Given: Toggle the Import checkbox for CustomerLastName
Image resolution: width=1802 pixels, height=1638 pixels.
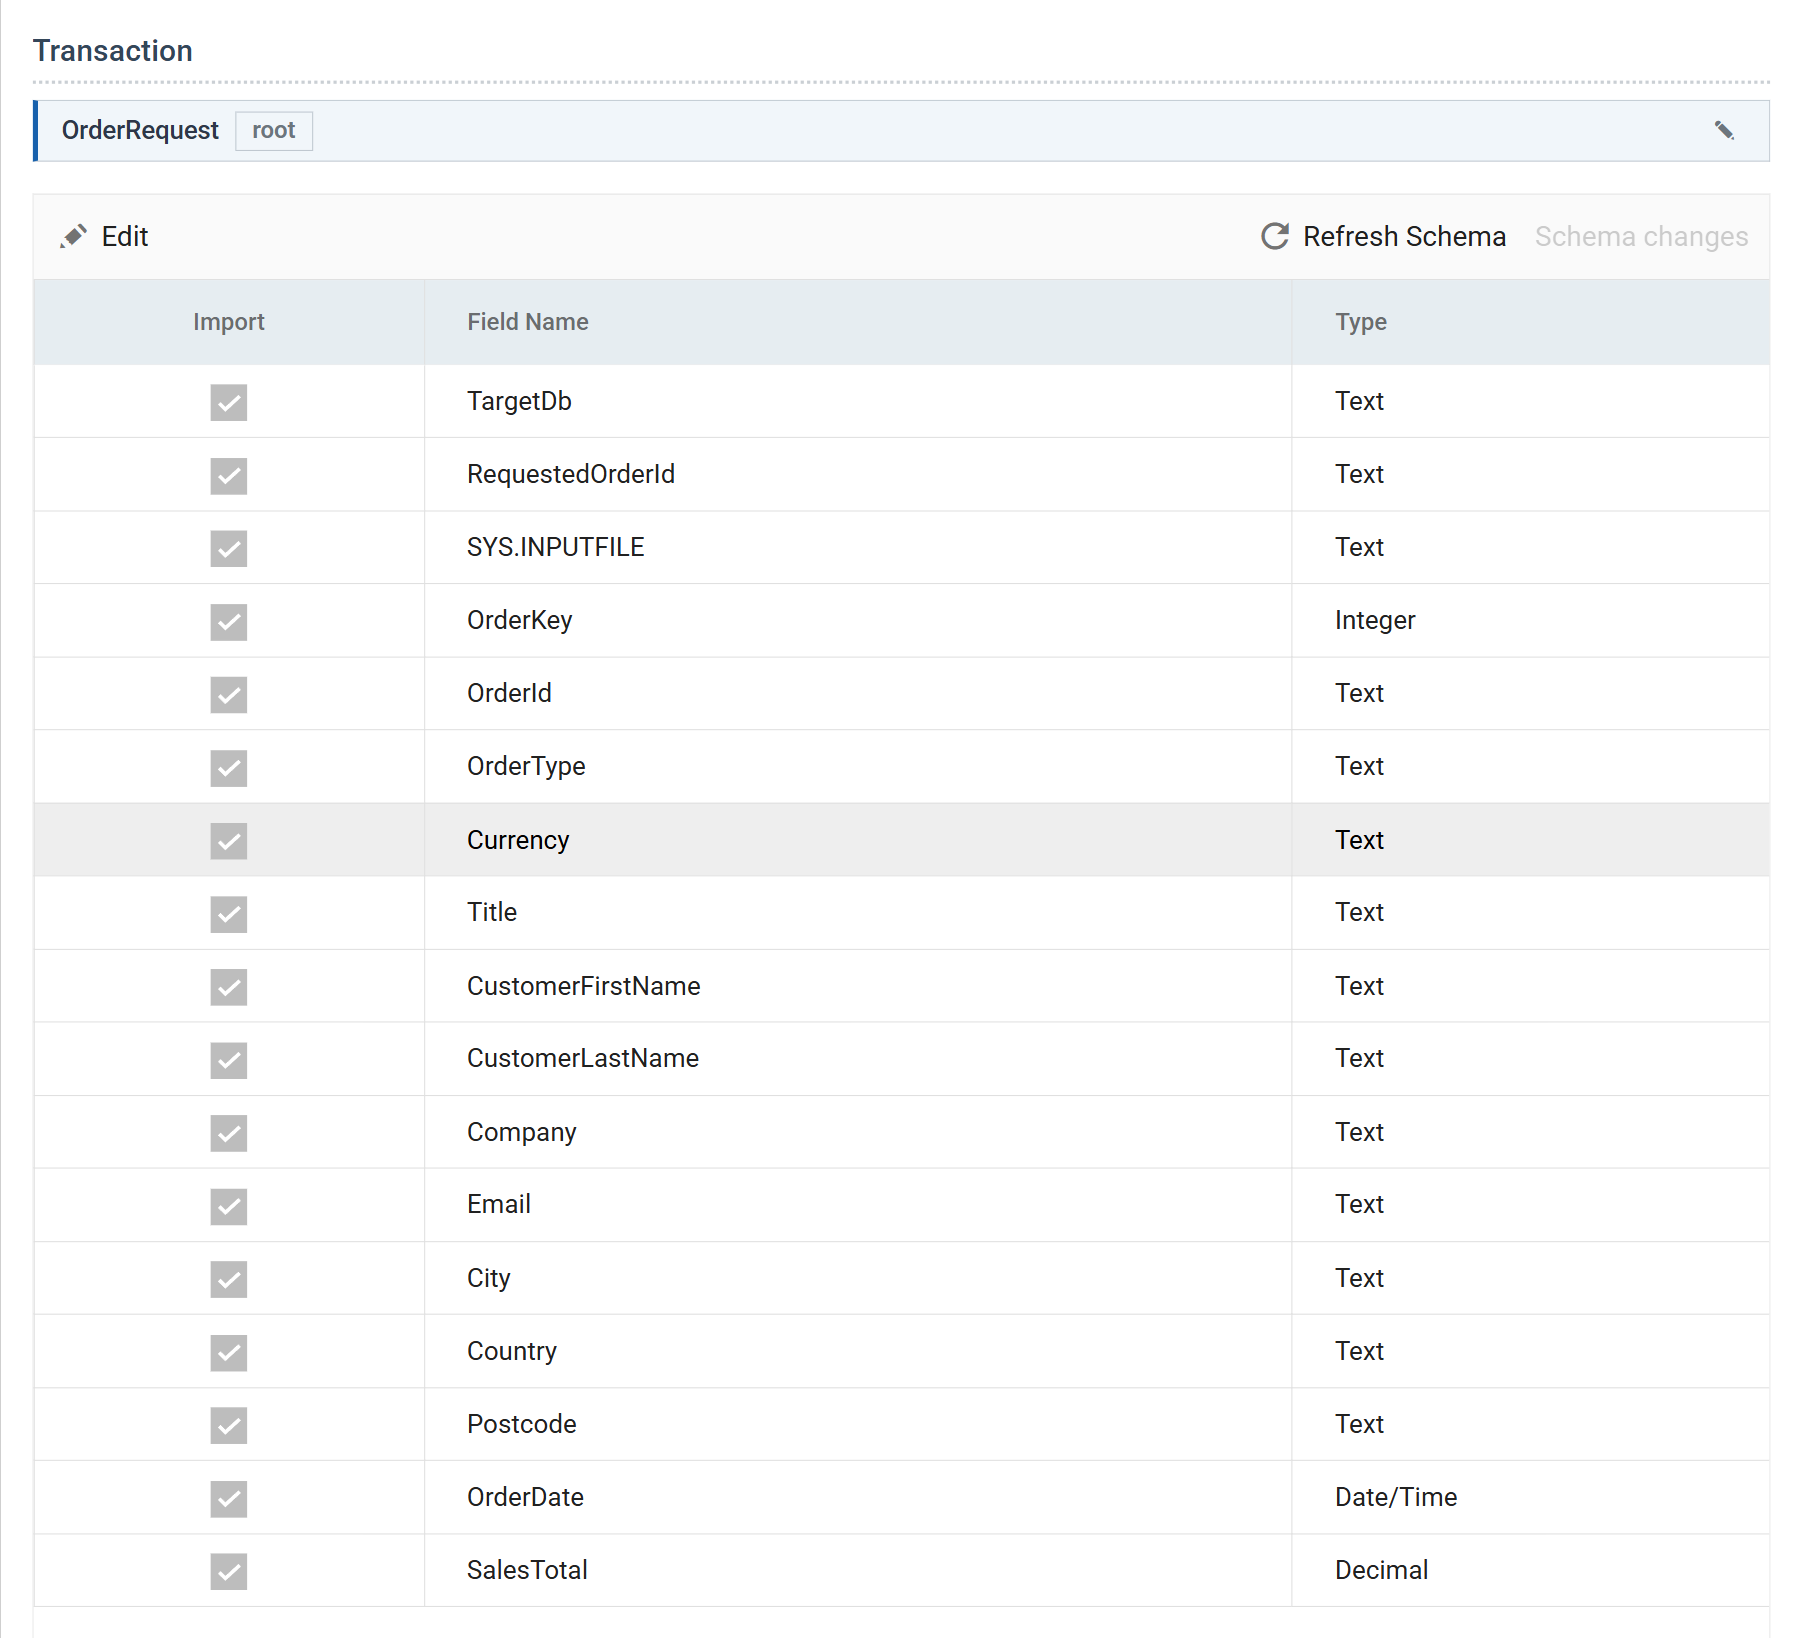Looking at the screenshot, I should [229, 1059].
